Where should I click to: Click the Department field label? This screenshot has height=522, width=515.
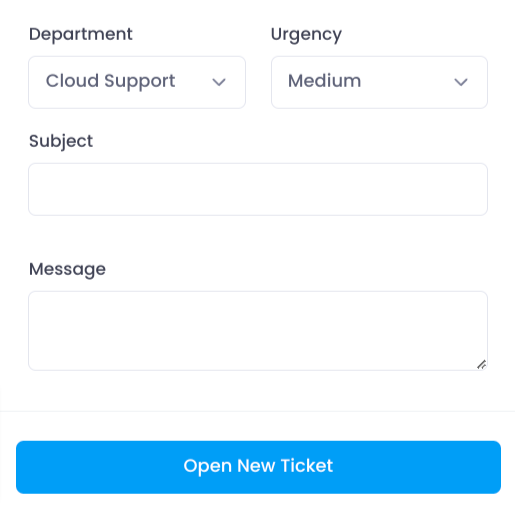tap(81, 35)
